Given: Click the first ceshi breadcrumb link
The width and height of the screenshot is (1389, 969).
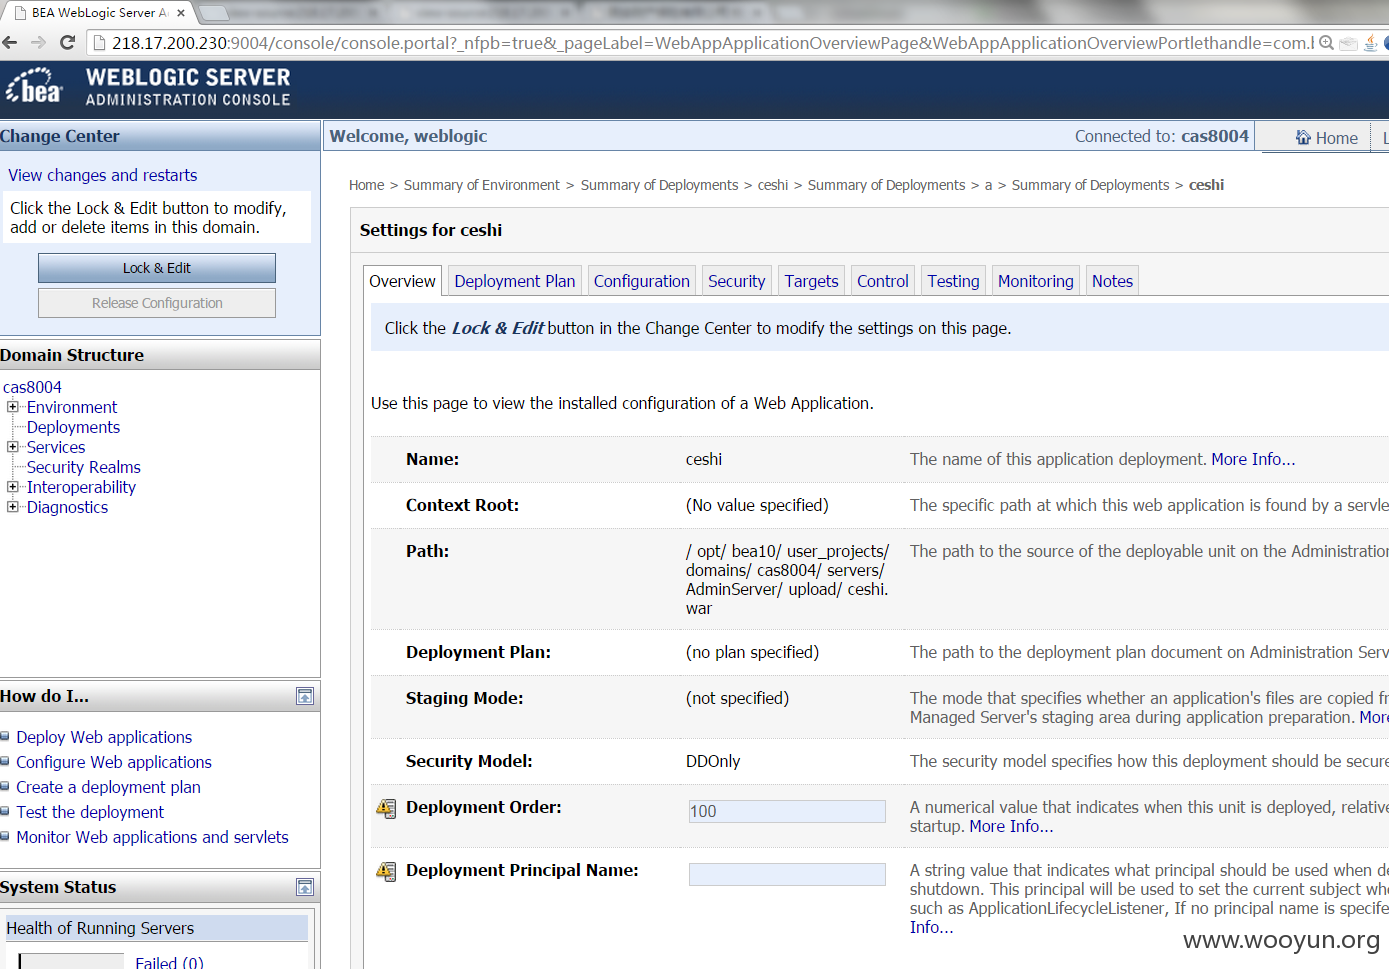Looking at the screenshot, I should (x=773, y=185).
